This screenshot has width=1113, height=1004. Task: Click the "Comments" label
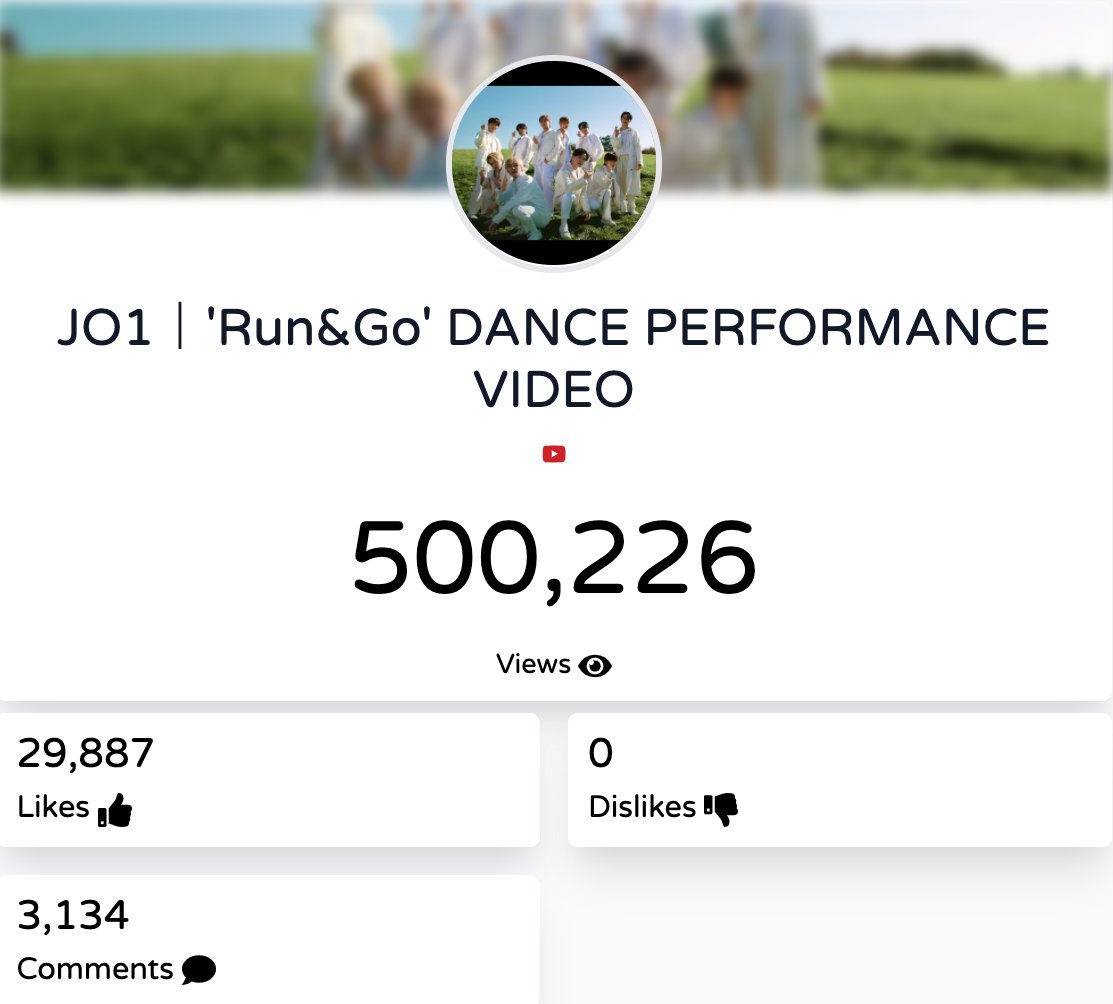coord(95,969)
